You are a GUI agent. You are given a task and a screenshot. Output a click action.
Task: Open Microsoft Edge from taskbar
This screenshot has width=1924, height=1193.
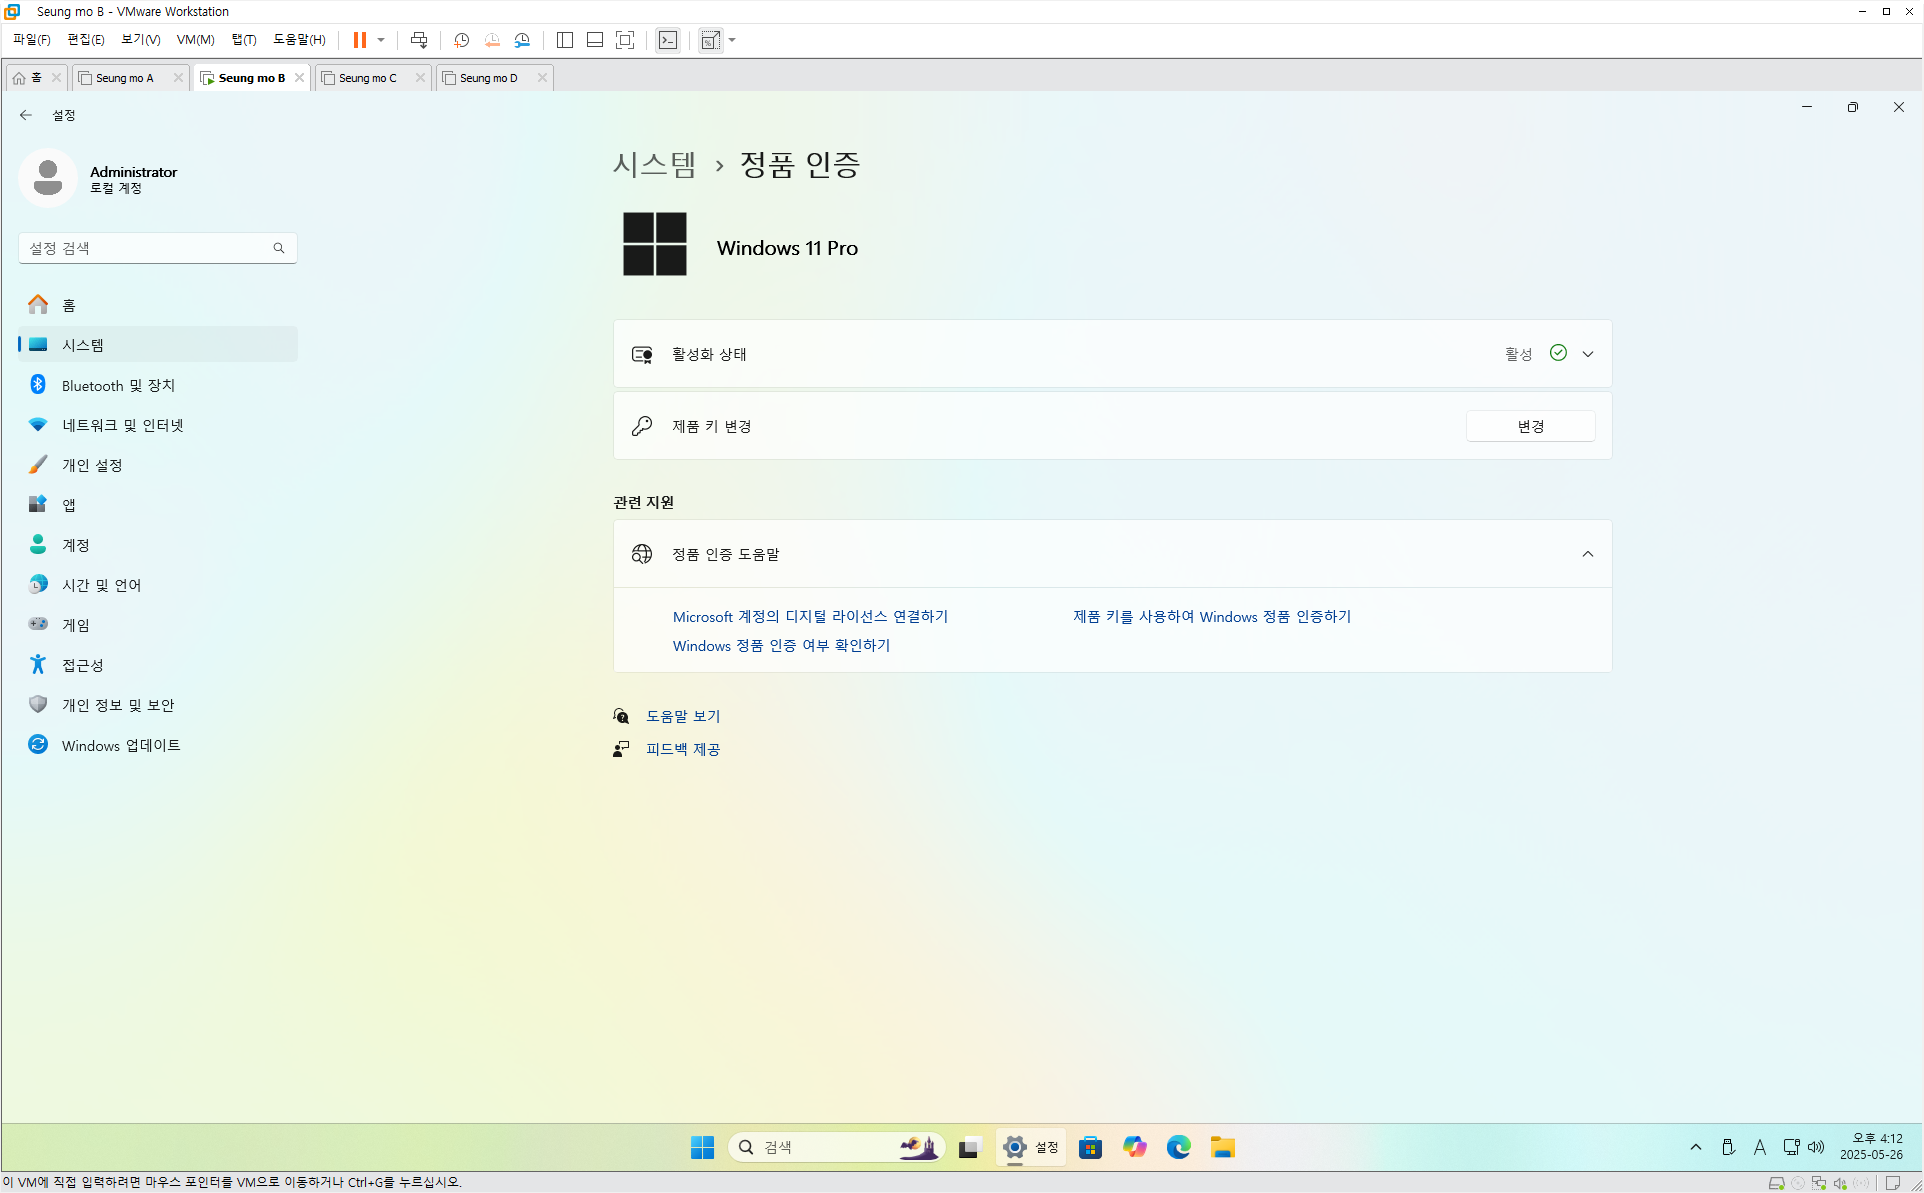click(1178, 1147)
